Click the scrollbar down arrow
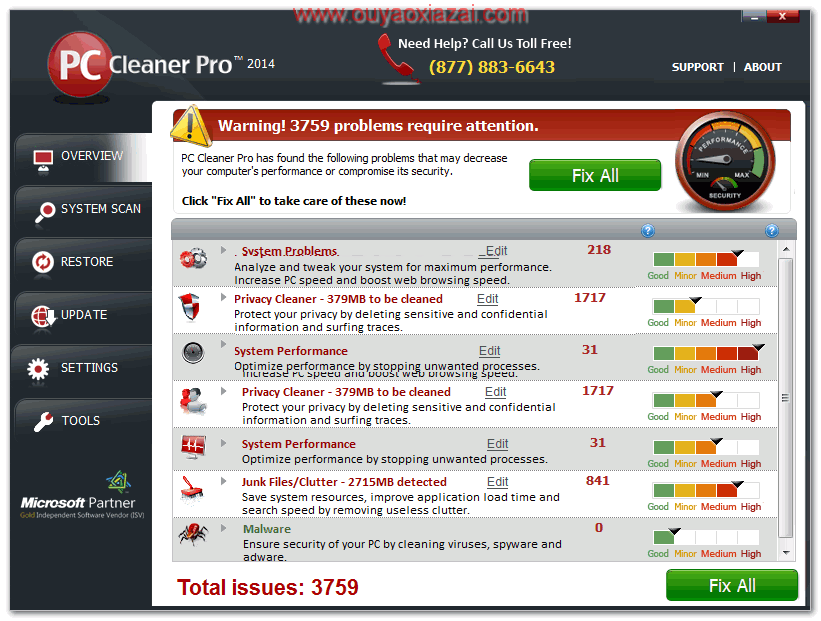The width and height of the screenshot is (821, 621). [x=786, y=553]
